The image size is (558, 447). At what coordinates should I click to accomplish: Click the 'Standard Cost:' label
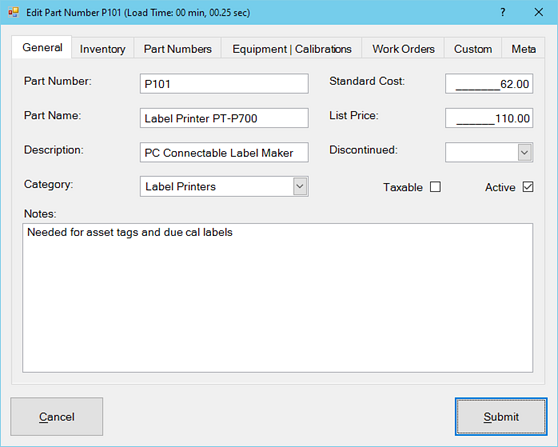(x=367, y=81)
